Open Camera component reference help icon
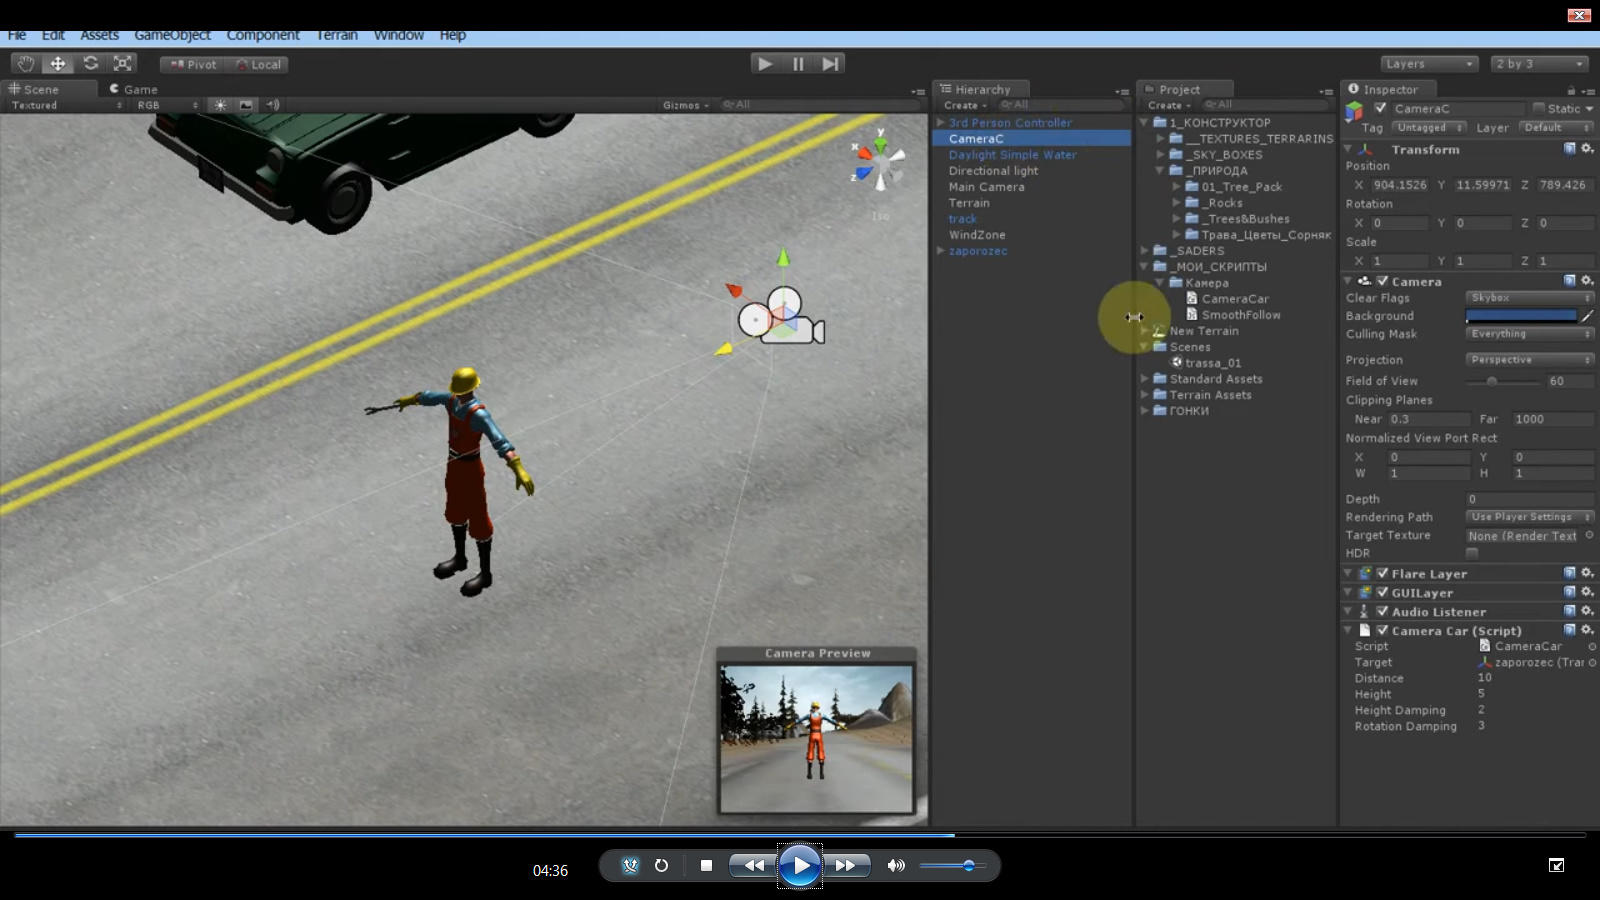Viewport: 1600px width, 900px height. click(x=1570, y=281)
